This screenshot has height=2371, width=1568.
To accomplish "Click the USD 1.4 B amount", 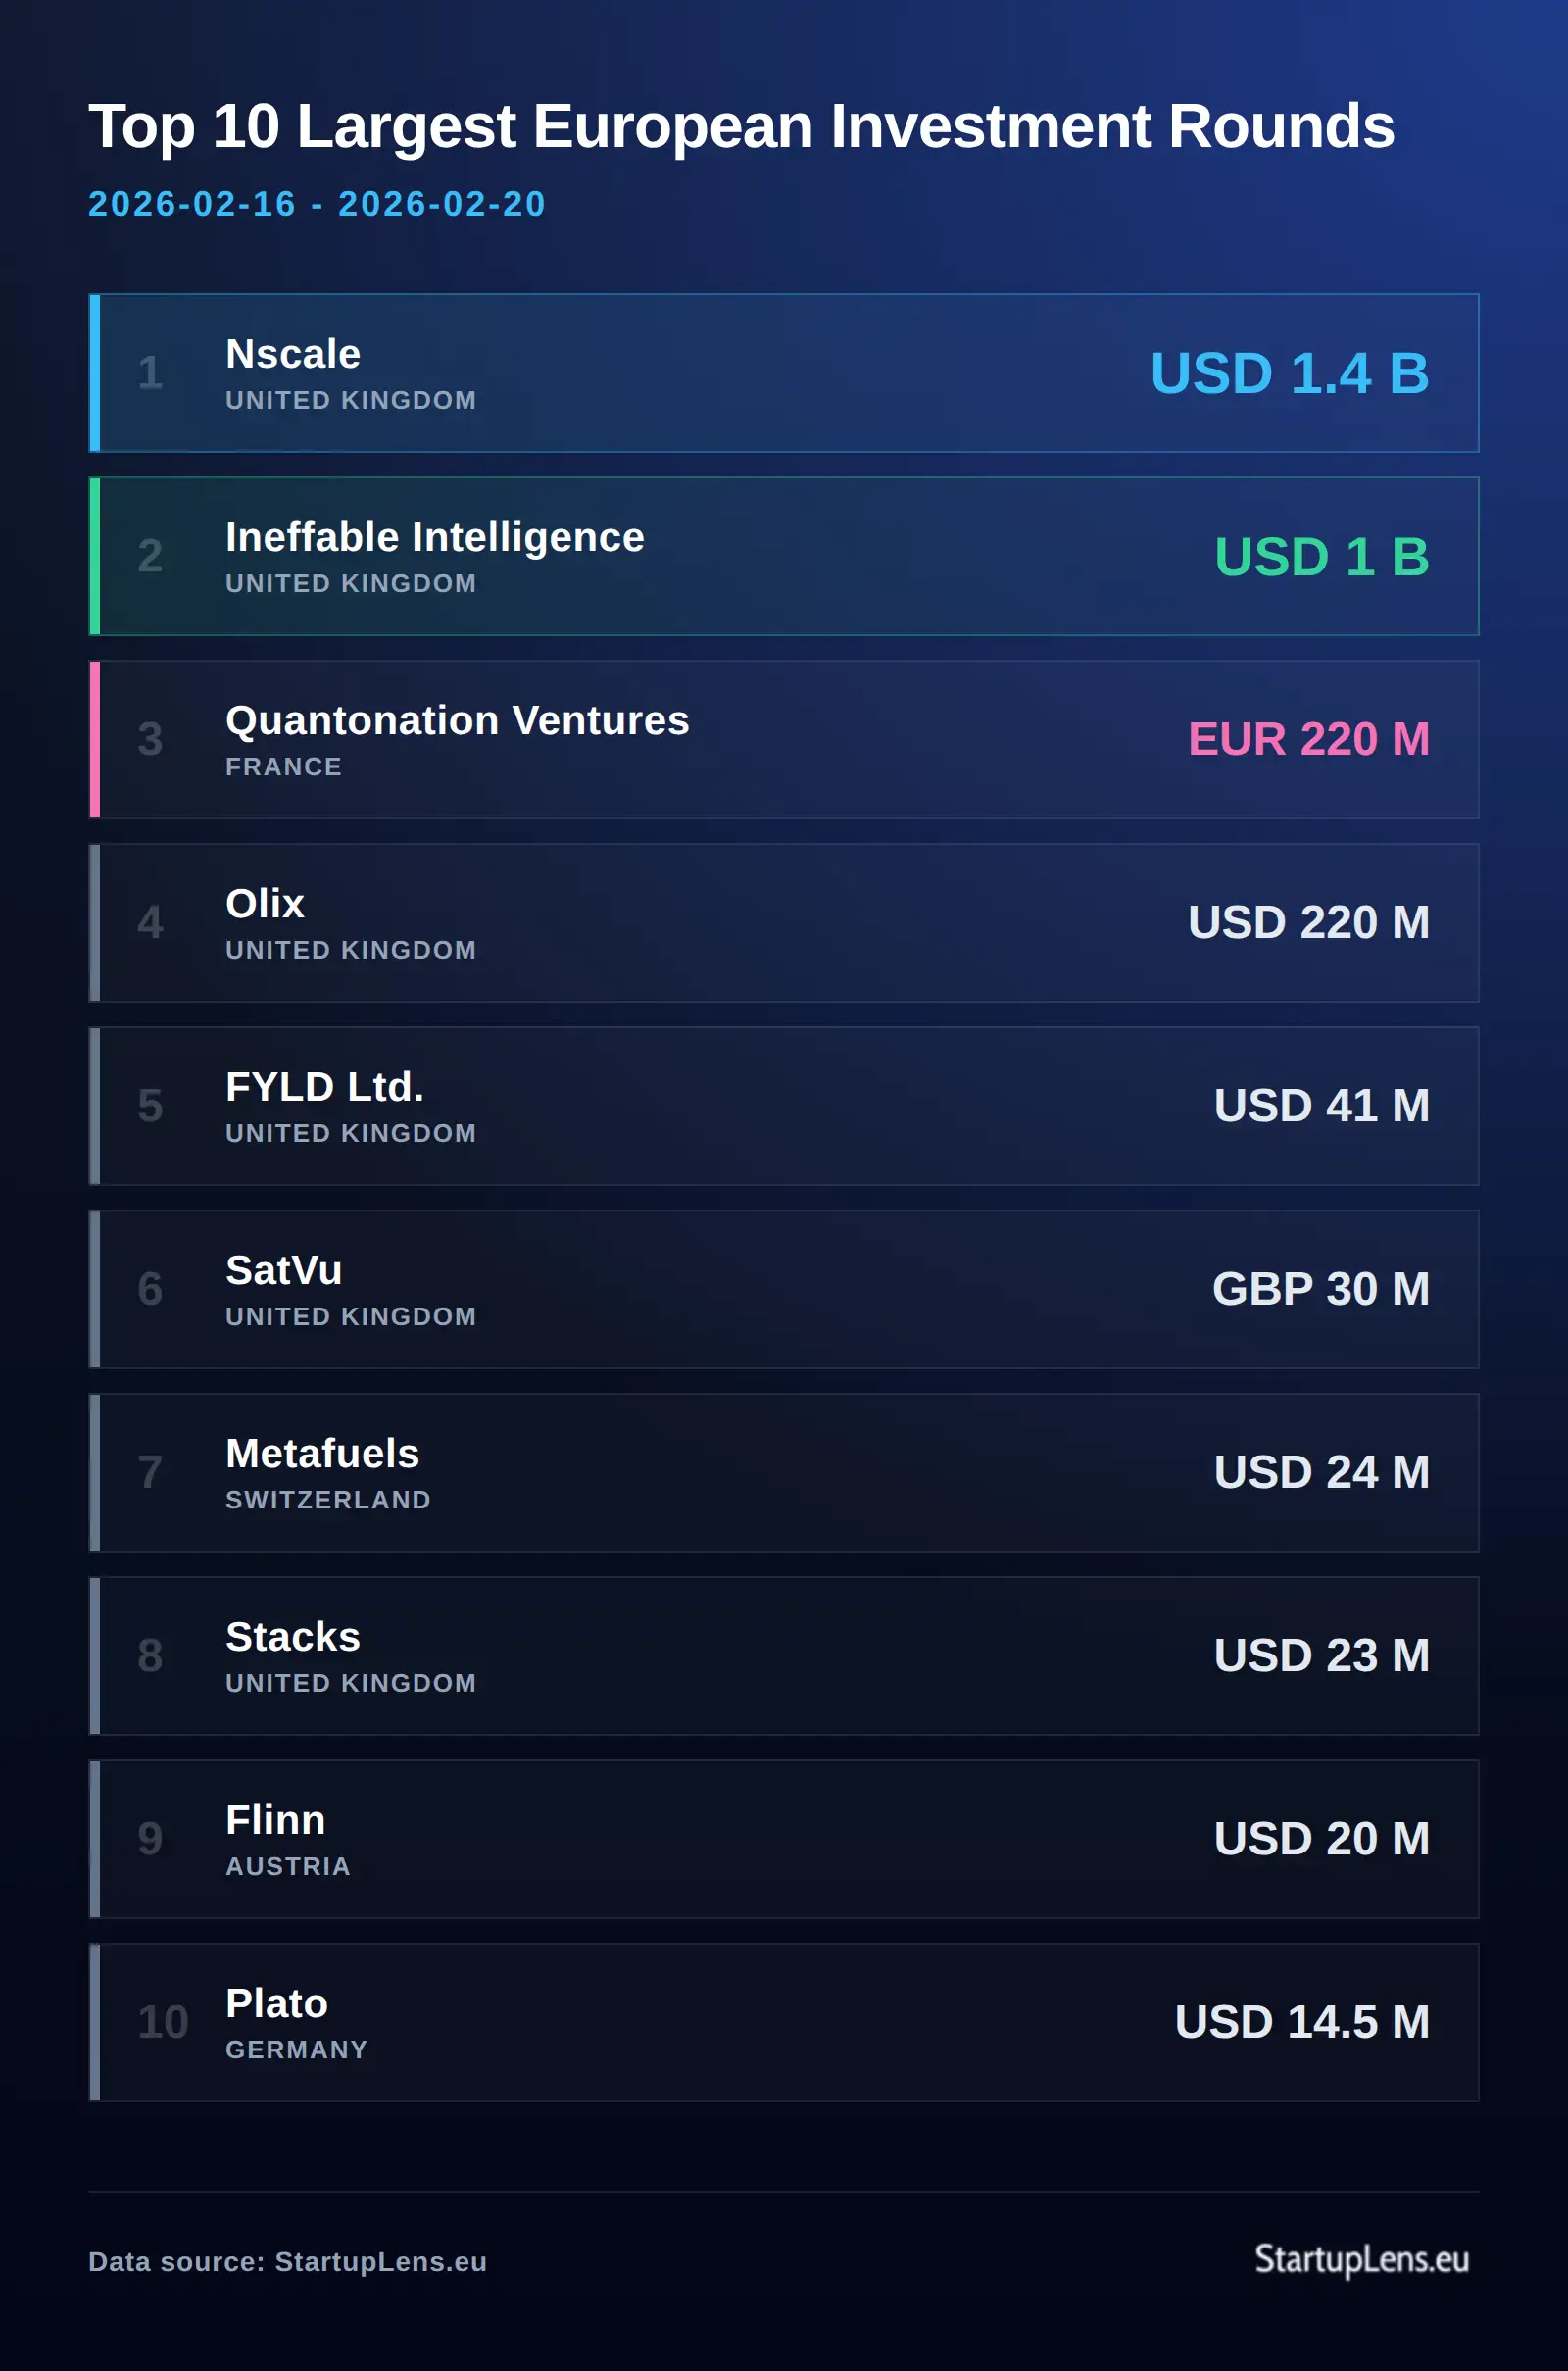I will [1289, 373].
